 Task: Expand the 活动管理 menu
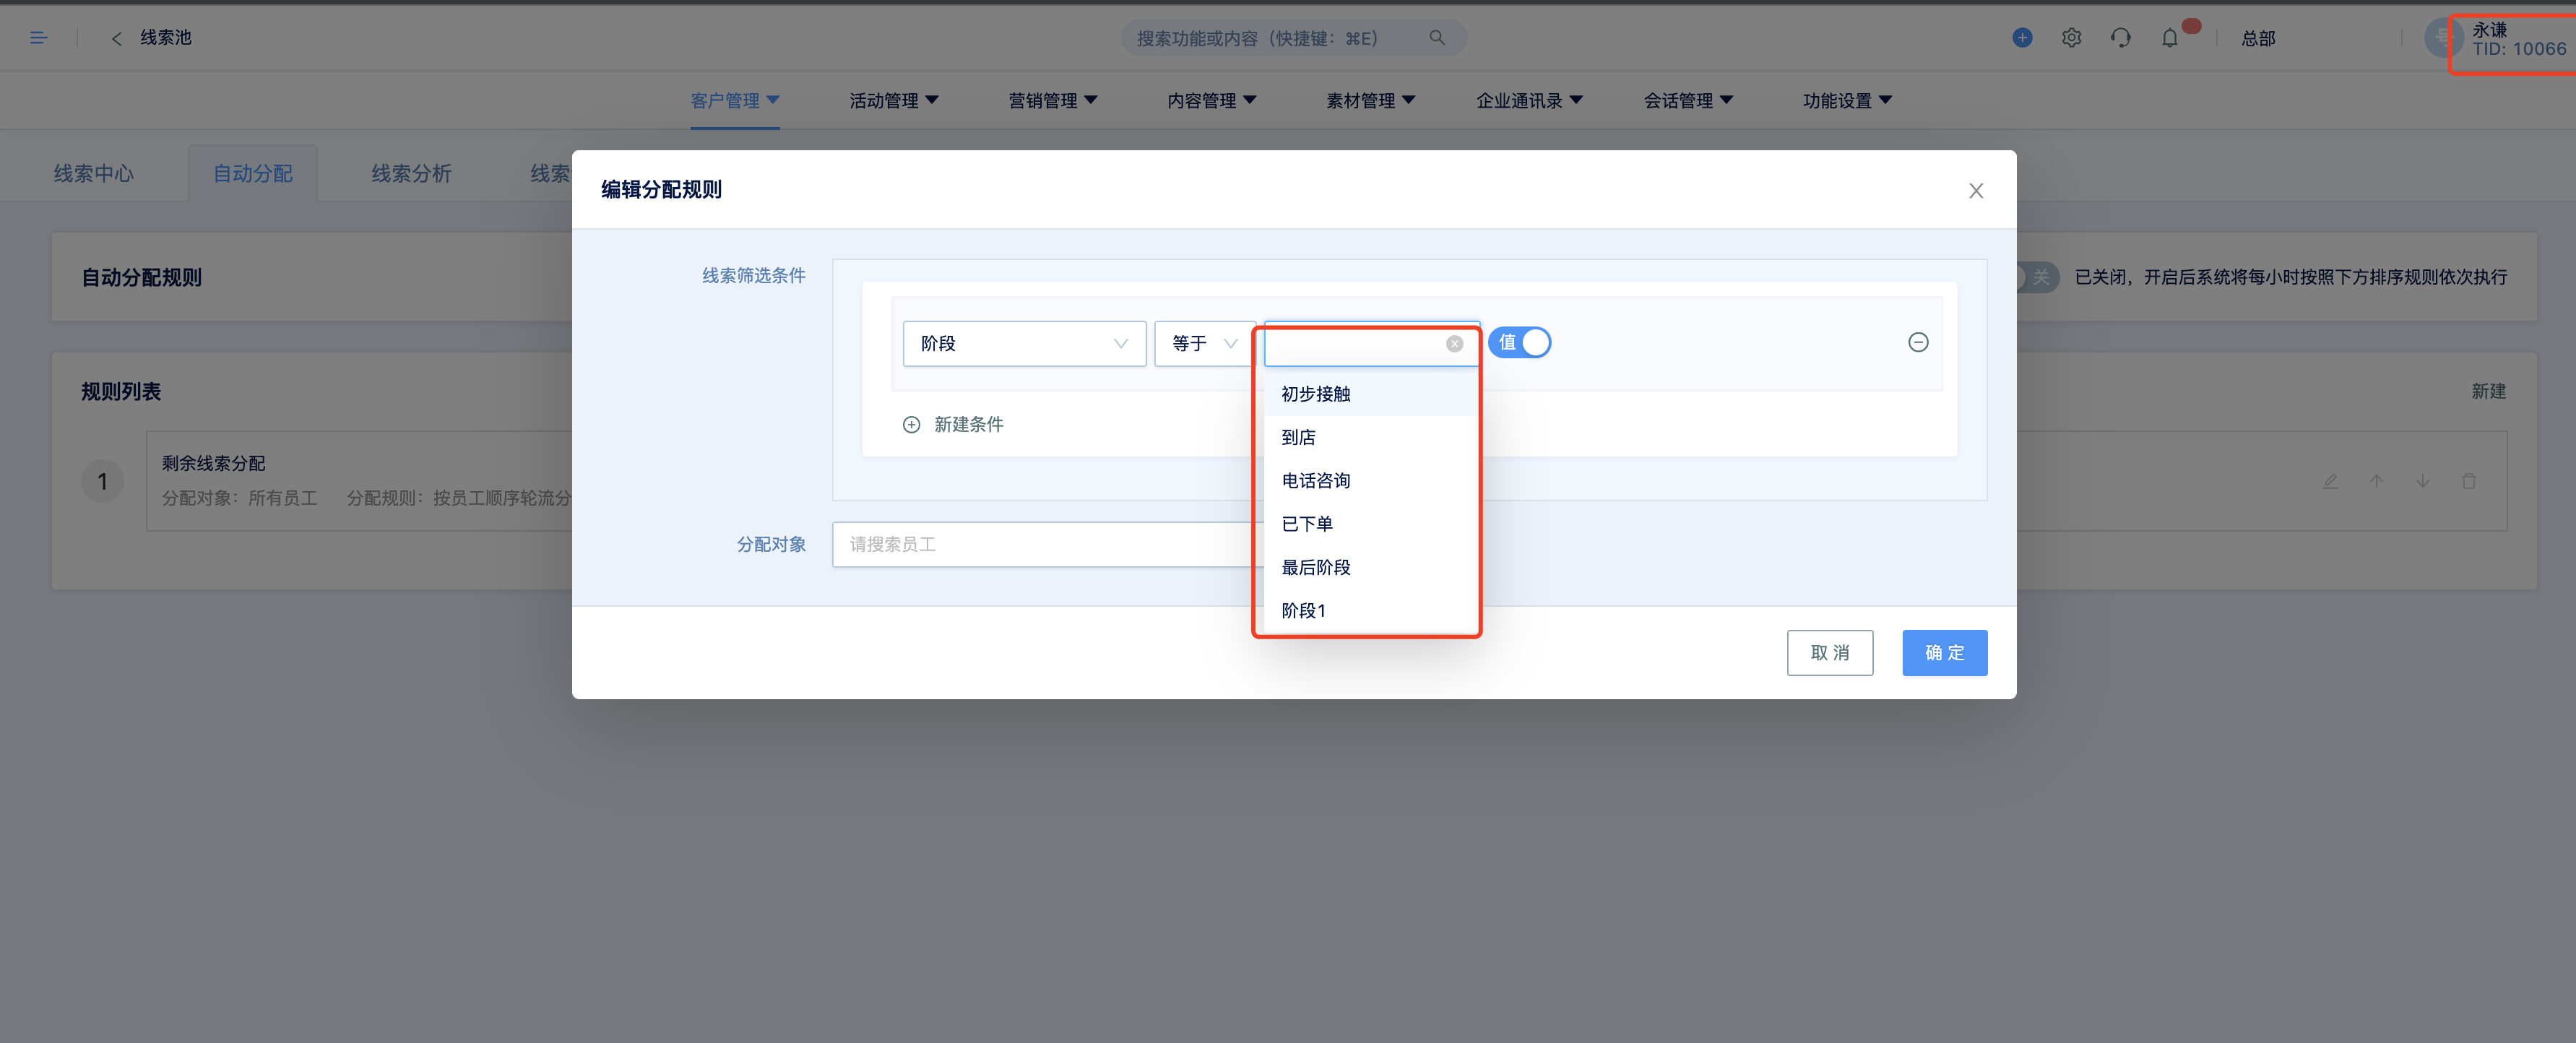pyautogui.click(x=894, y=101)
